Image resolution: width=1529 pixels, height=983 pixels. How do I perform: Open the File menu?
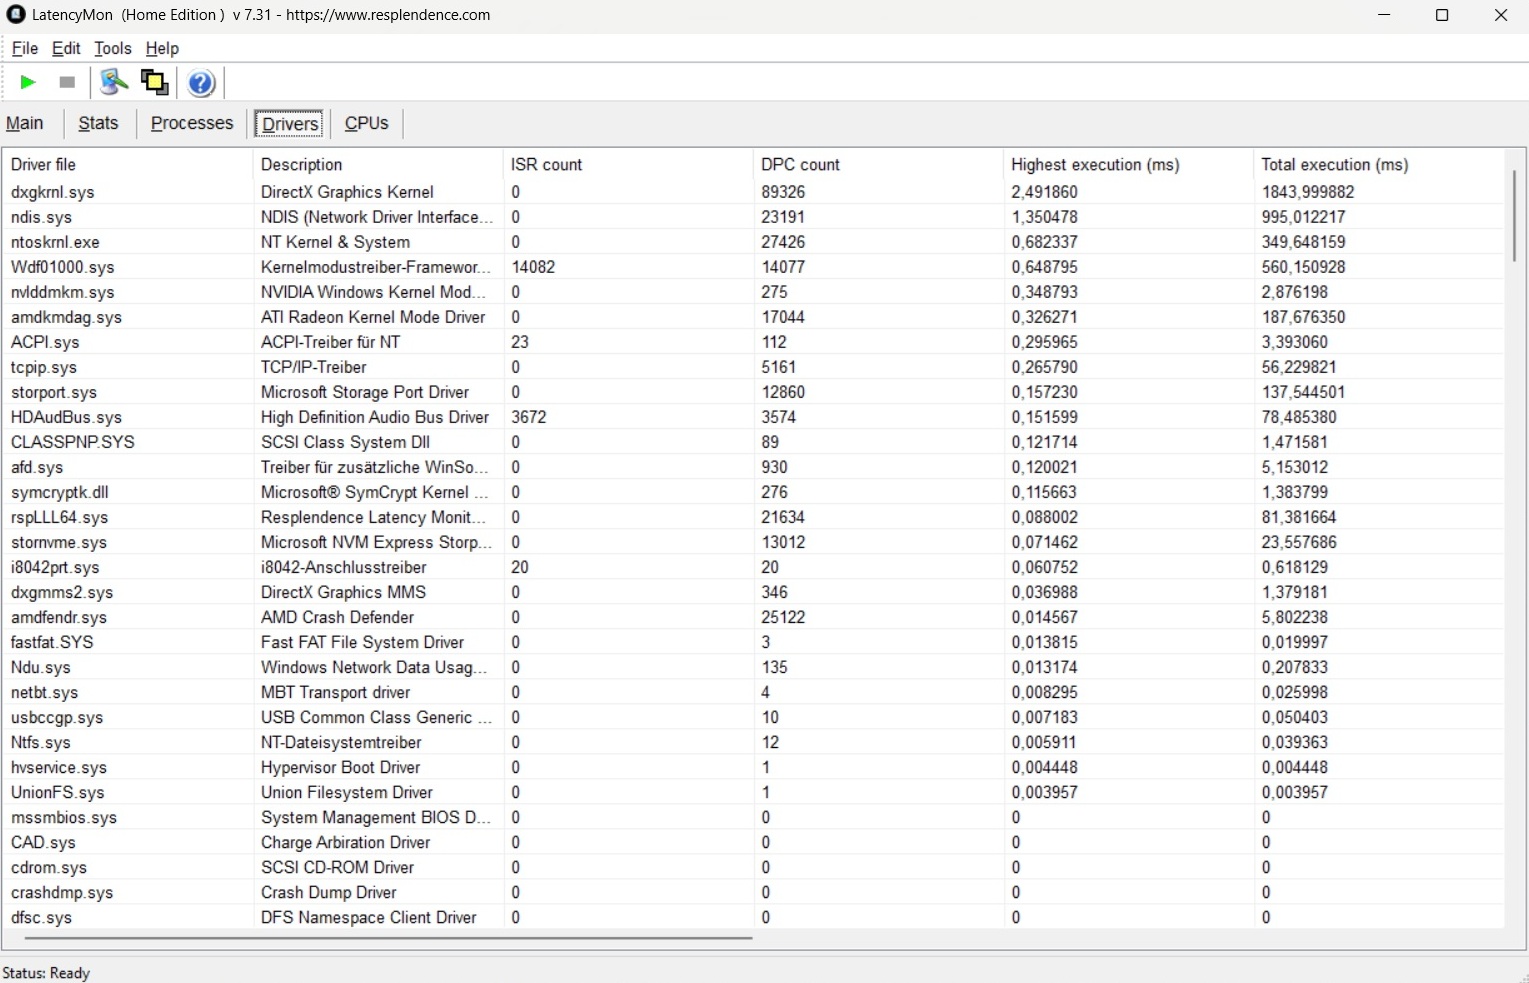point(24,48)
